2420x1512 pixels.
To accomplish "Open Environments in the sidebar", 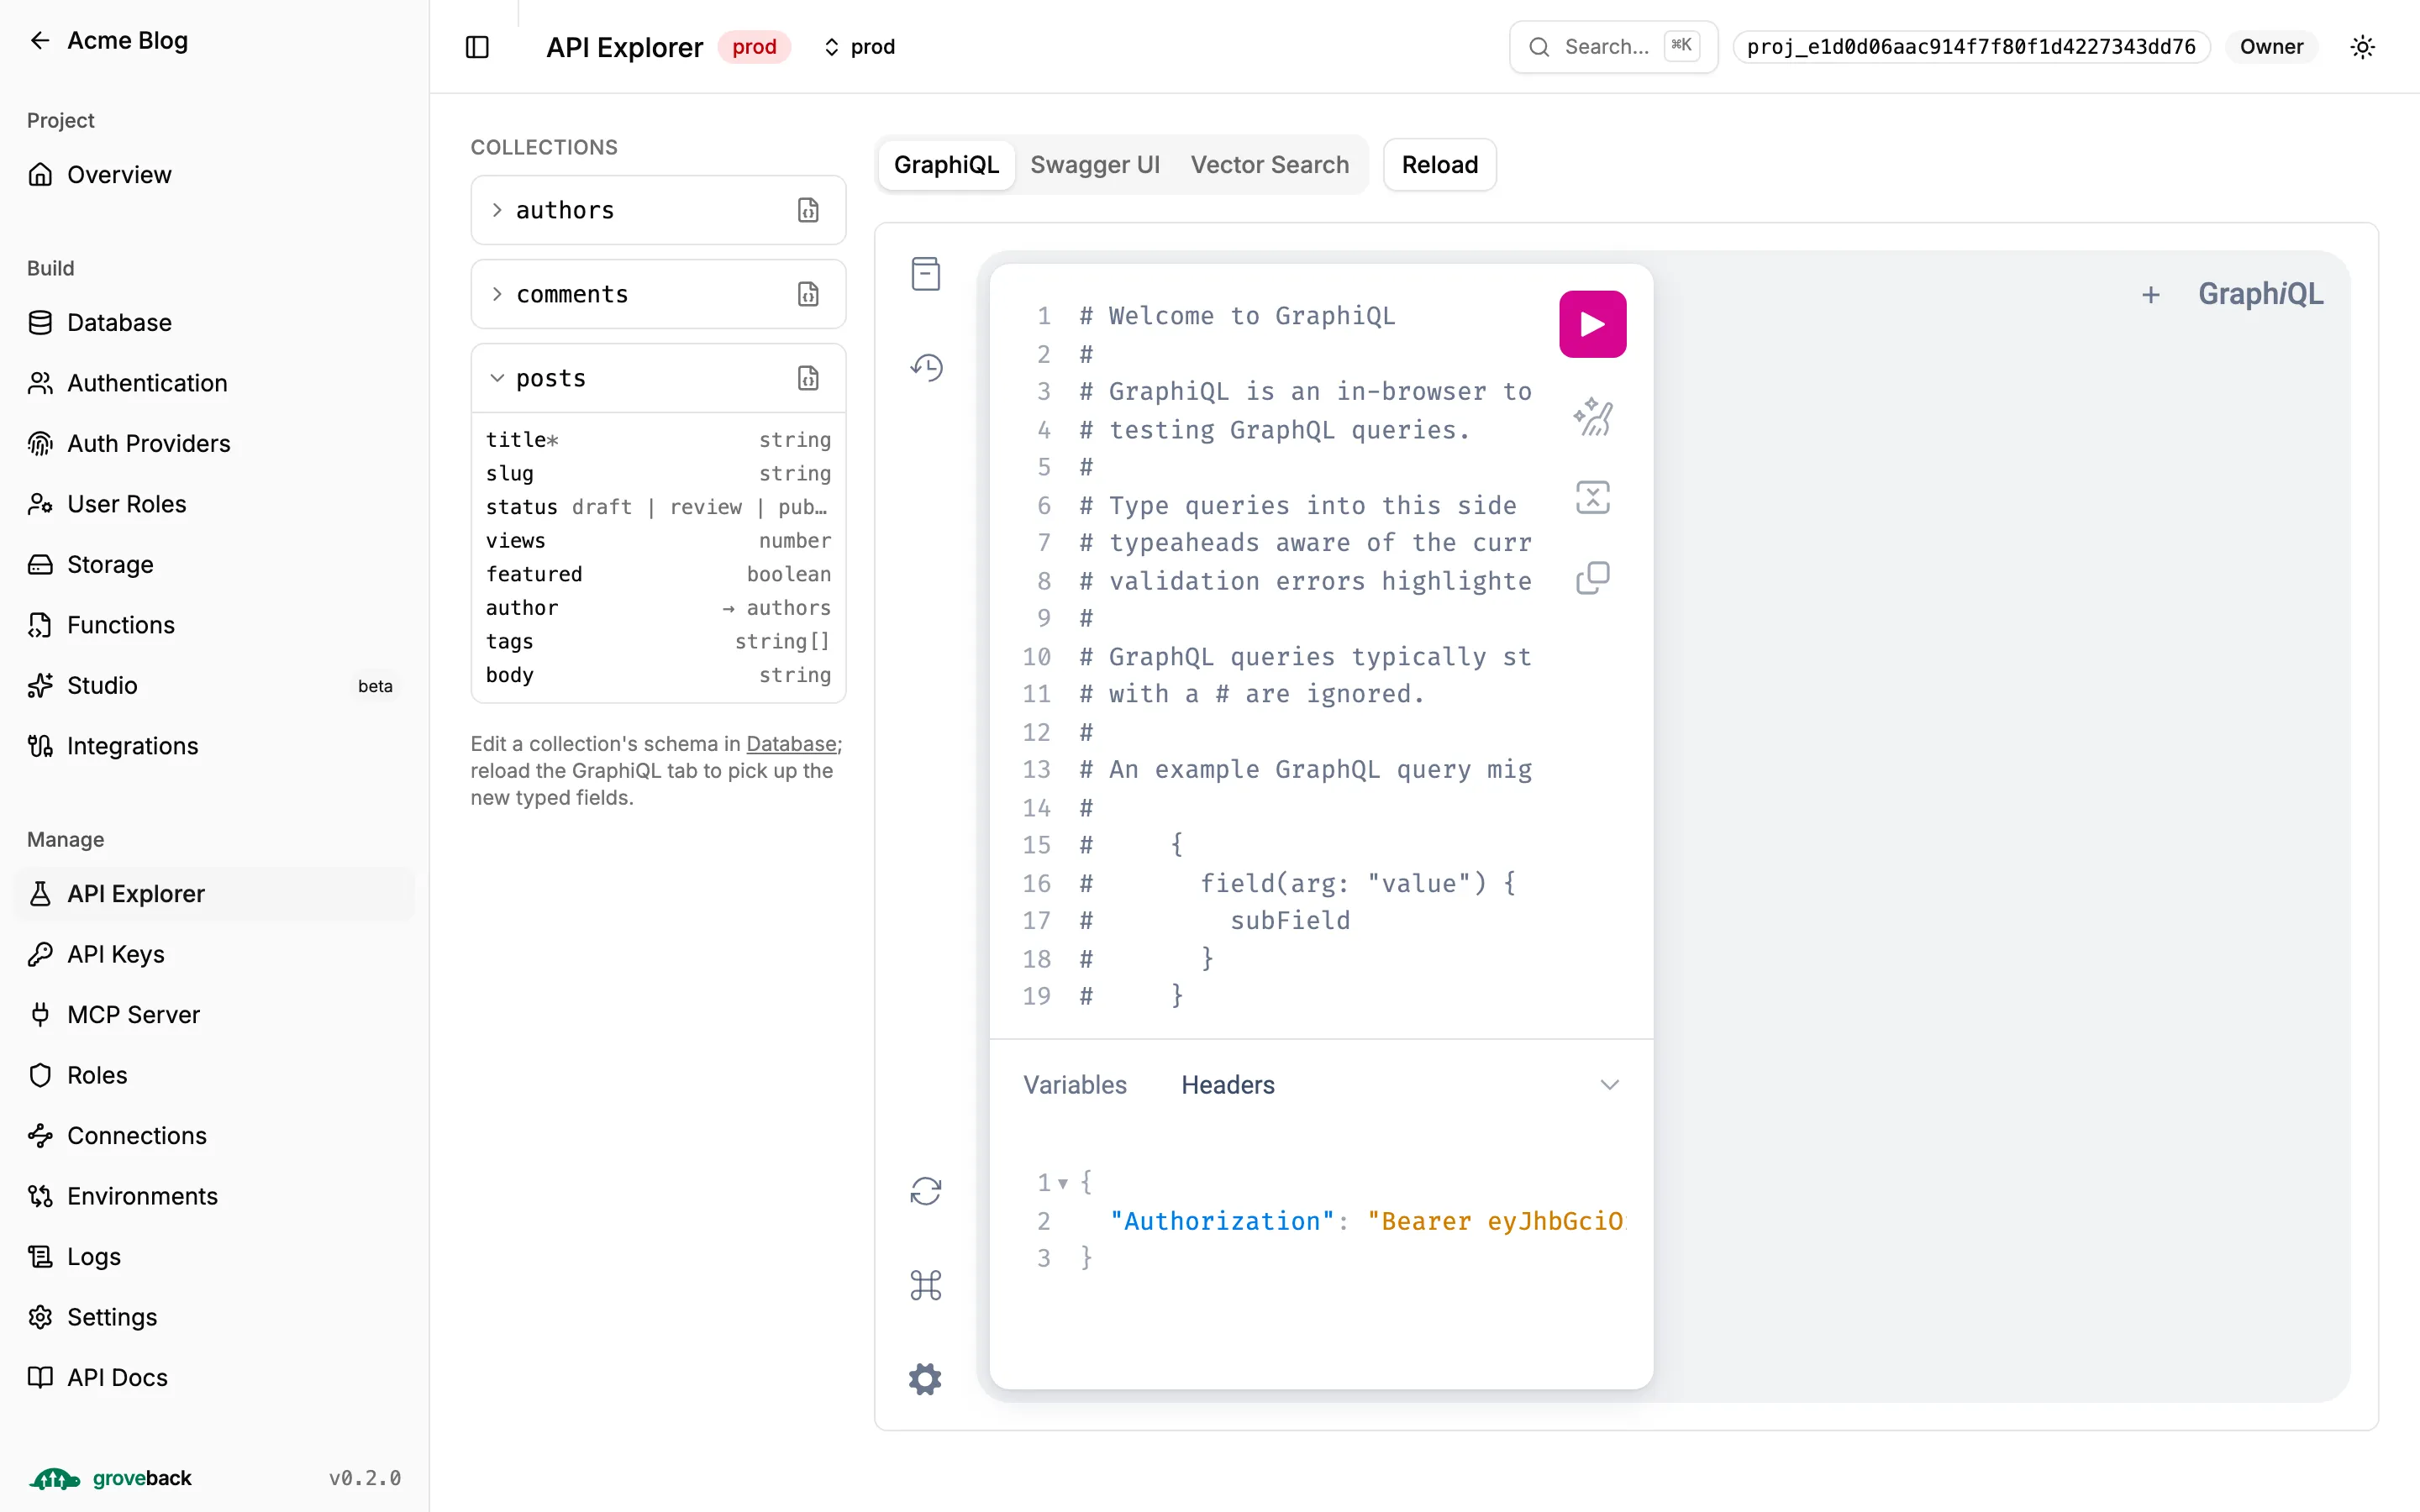I will [214, 1196].
